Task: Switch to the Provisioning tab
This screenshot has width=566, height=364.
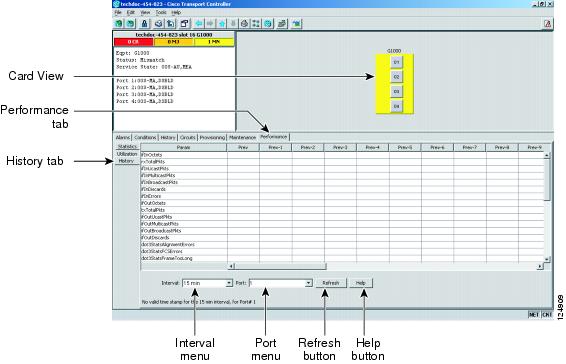Action: click(x=212, y=138)
